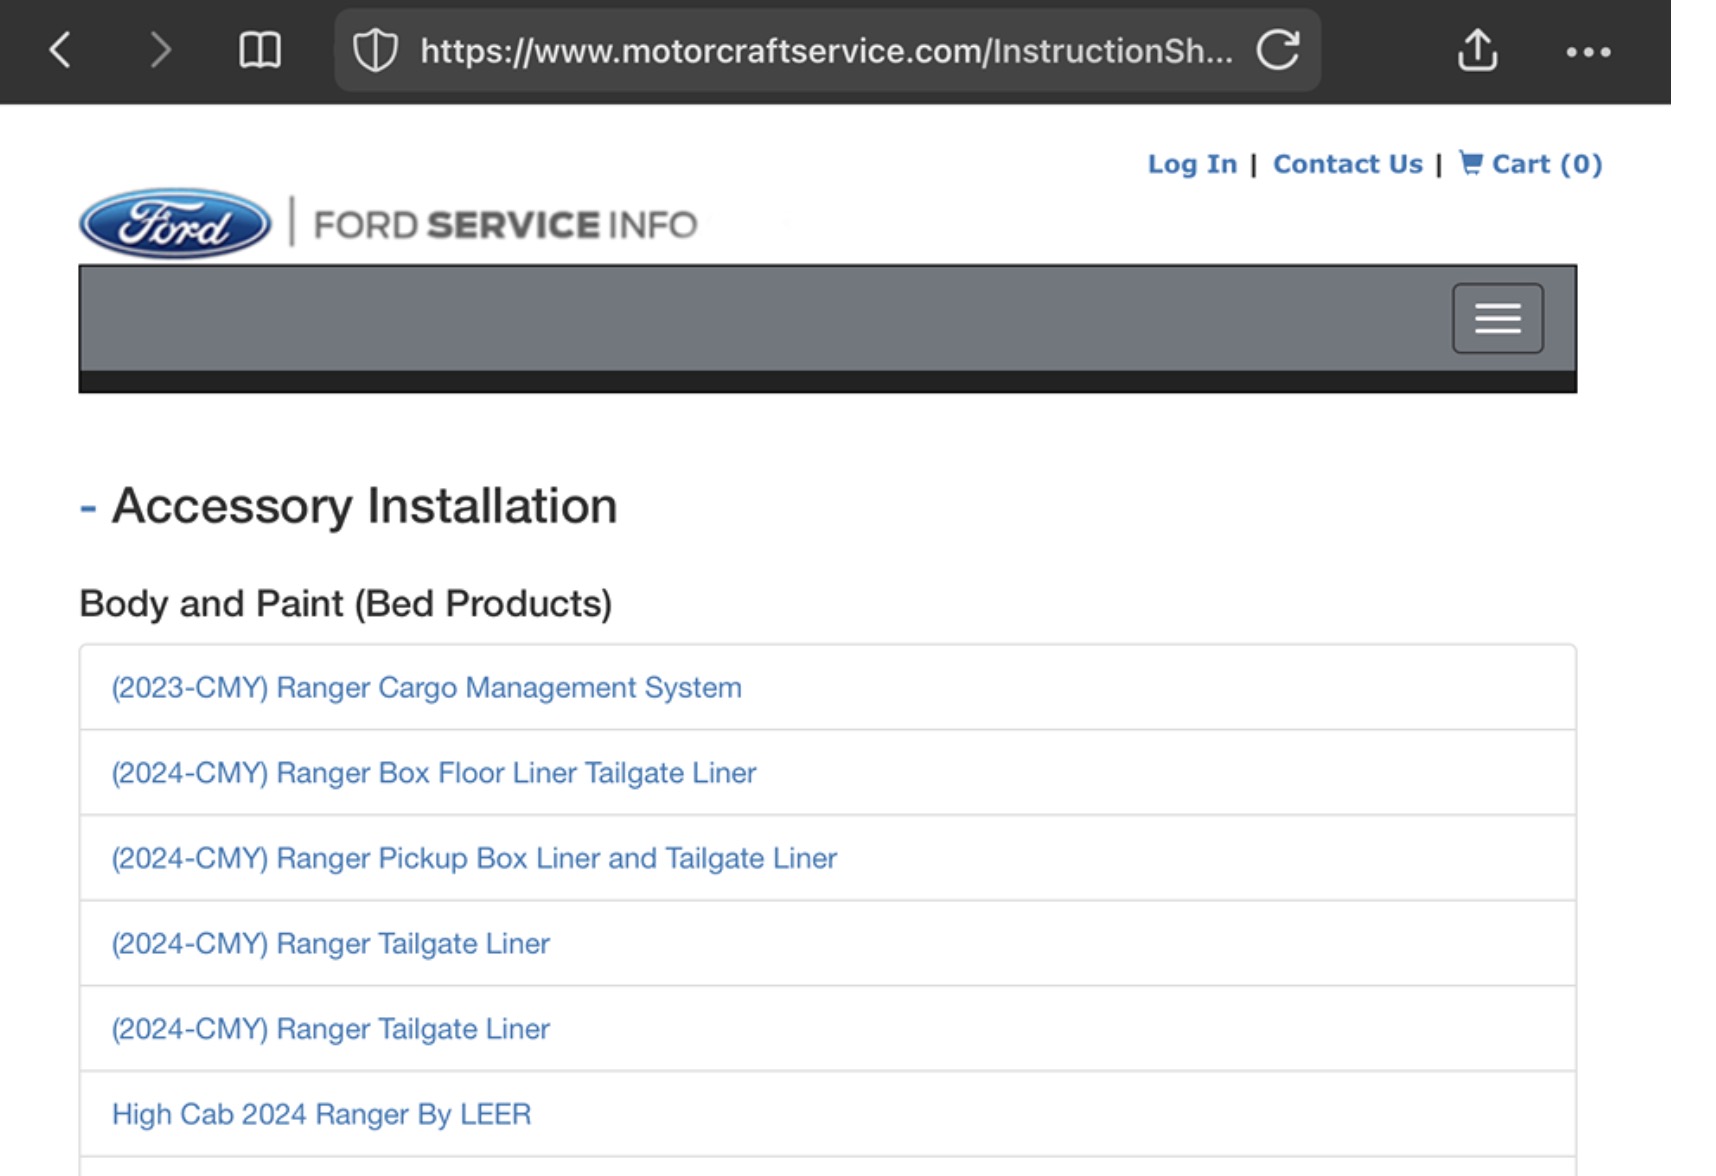Open the browser share menu
Viewport: 1716px width, 1176px height.
(x=1478, y=50)
